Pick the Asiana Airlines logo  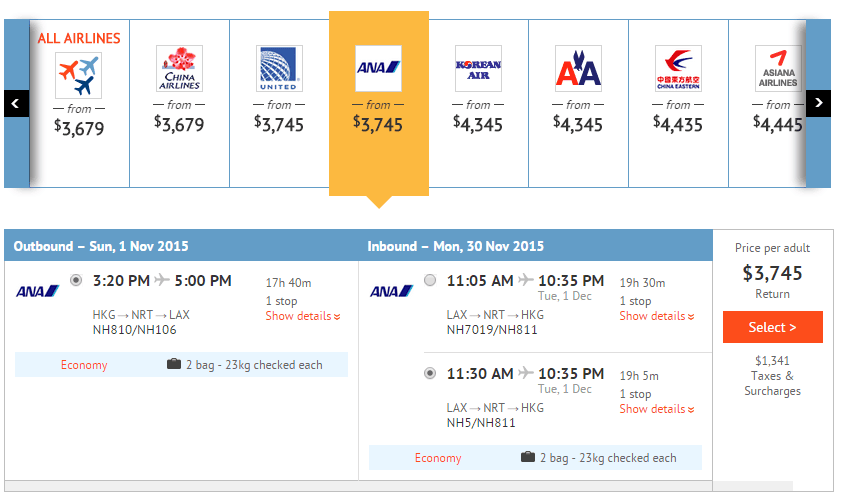pos(777,68)
